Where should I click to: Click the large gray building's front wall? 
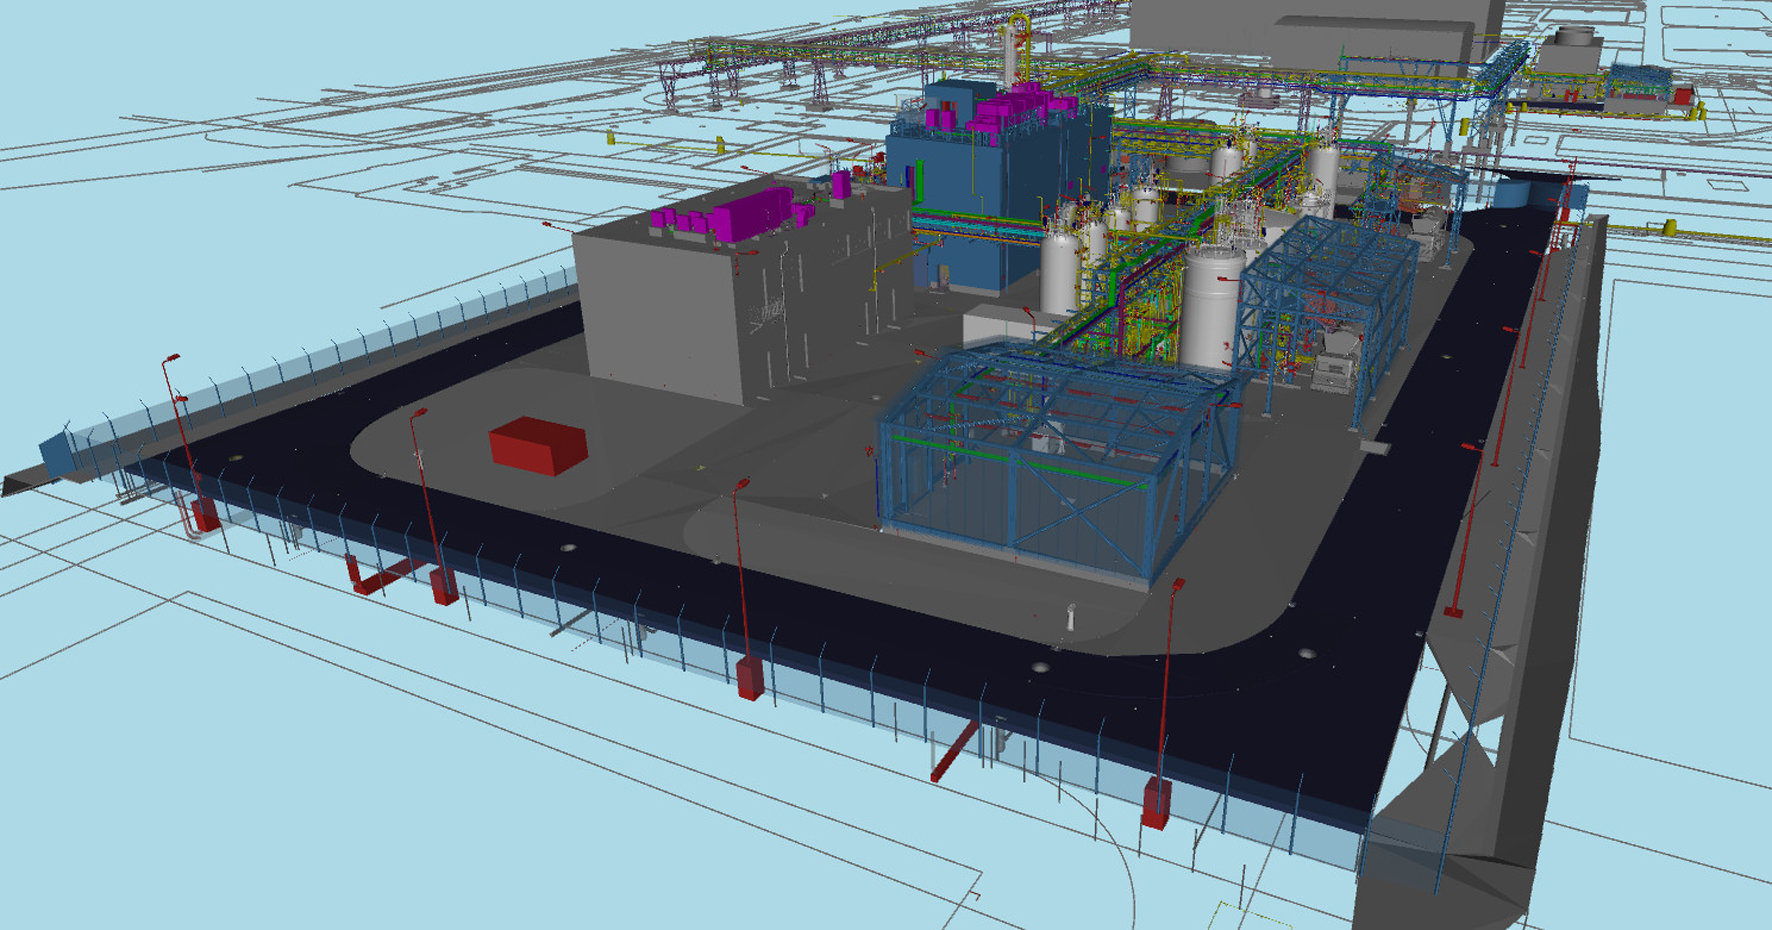(660, 310)
